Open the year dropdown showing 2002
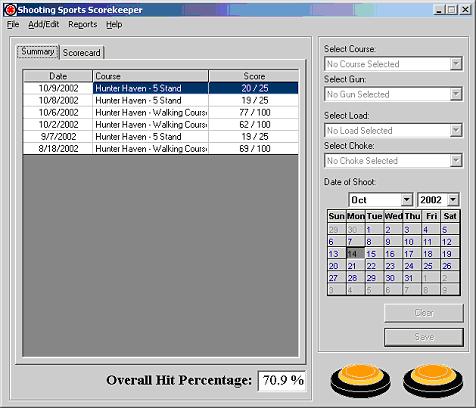Viewport: 476px width, 408px height. pyautogui.click(x=453, y=200)
